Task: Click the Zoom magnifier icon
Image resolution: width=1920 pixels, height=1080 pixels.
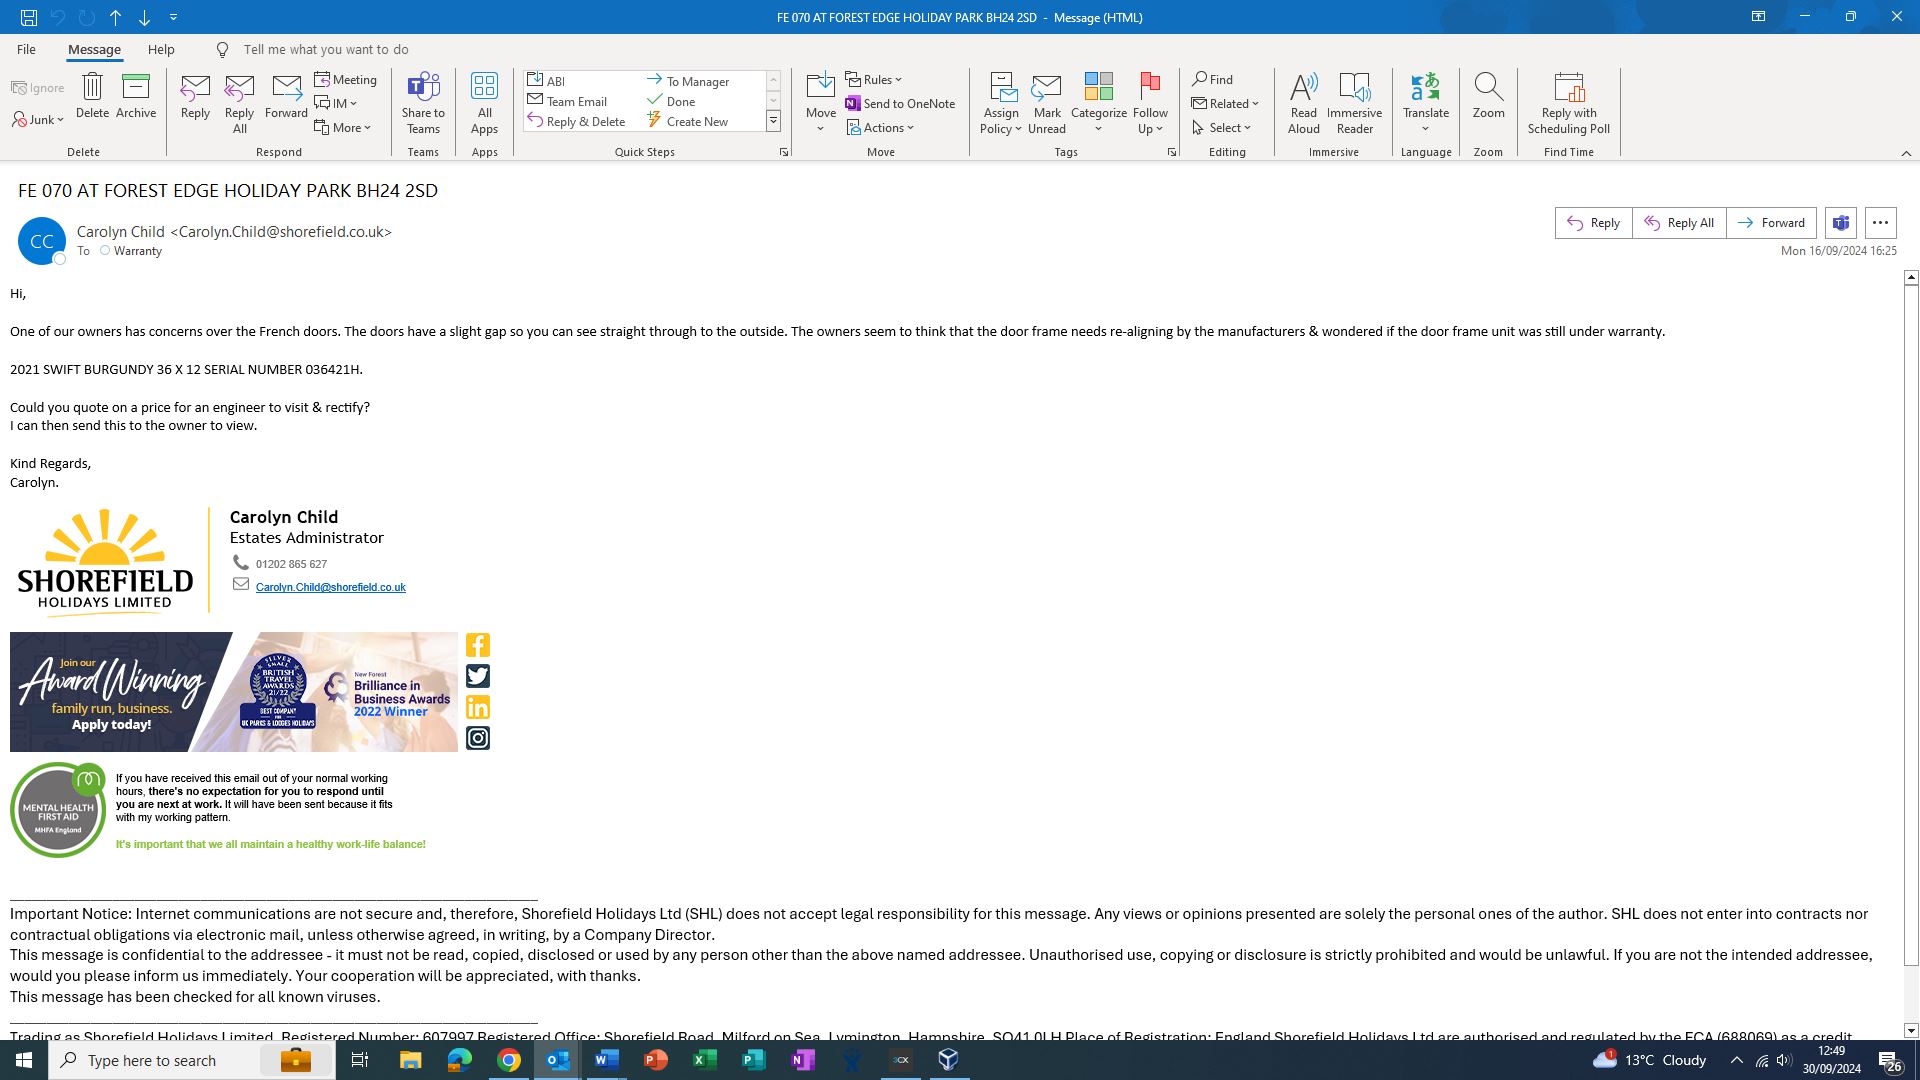Action: [1488, 88]
